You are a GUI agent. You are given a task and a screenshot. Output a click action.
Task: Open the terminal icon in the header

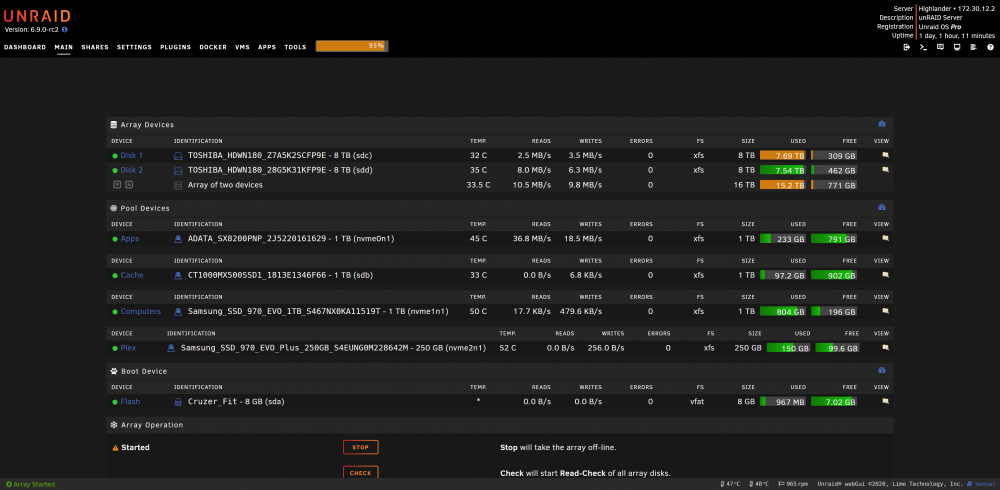tap(923, 47)
